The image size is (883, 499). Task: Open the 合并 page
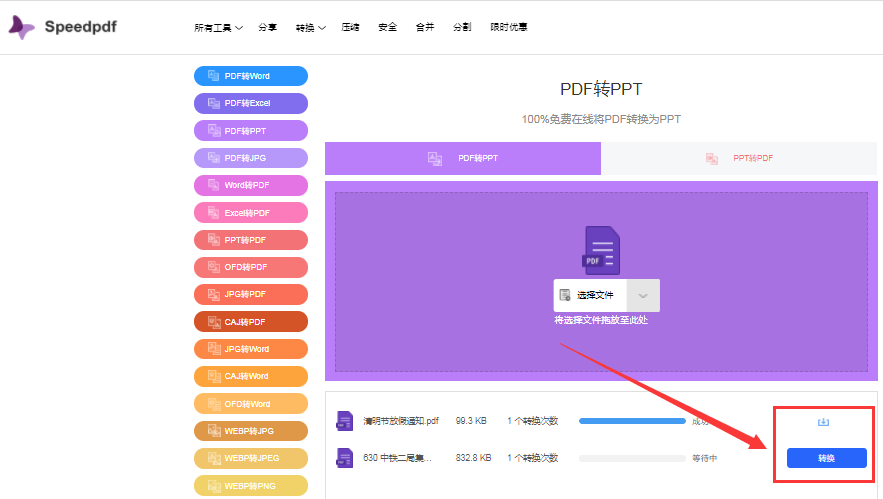tap(425, 27)
